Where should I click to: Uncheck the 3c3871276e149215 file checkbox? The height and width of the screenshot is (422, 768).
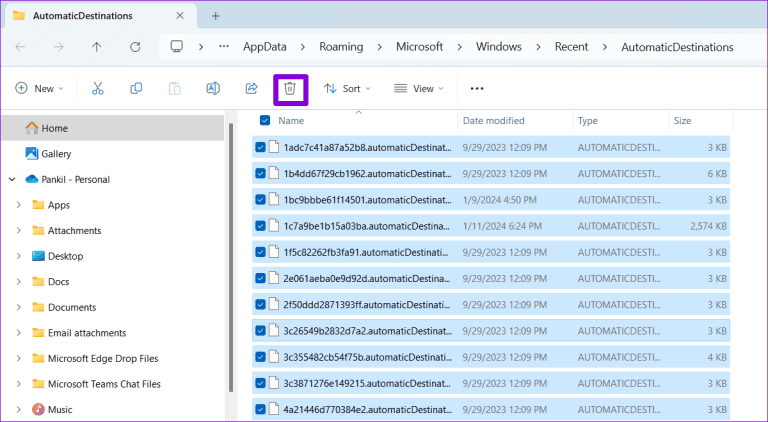pyautogui.click(x=261, y=383)
